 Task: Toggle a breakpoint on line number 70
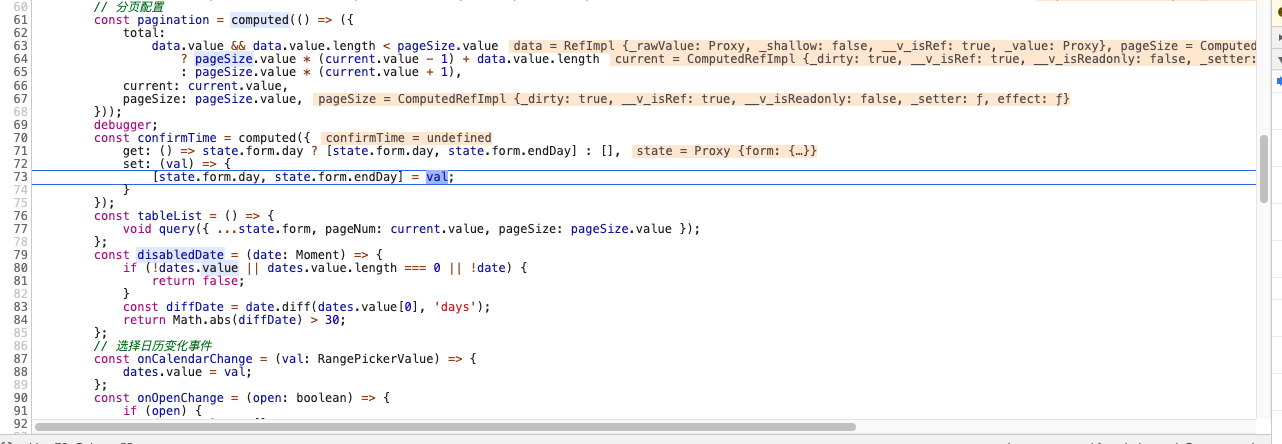pos(20,137)
